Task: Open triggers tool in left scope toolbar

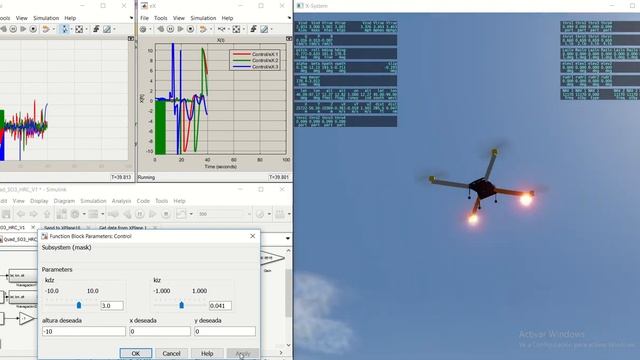Action: 96,29
